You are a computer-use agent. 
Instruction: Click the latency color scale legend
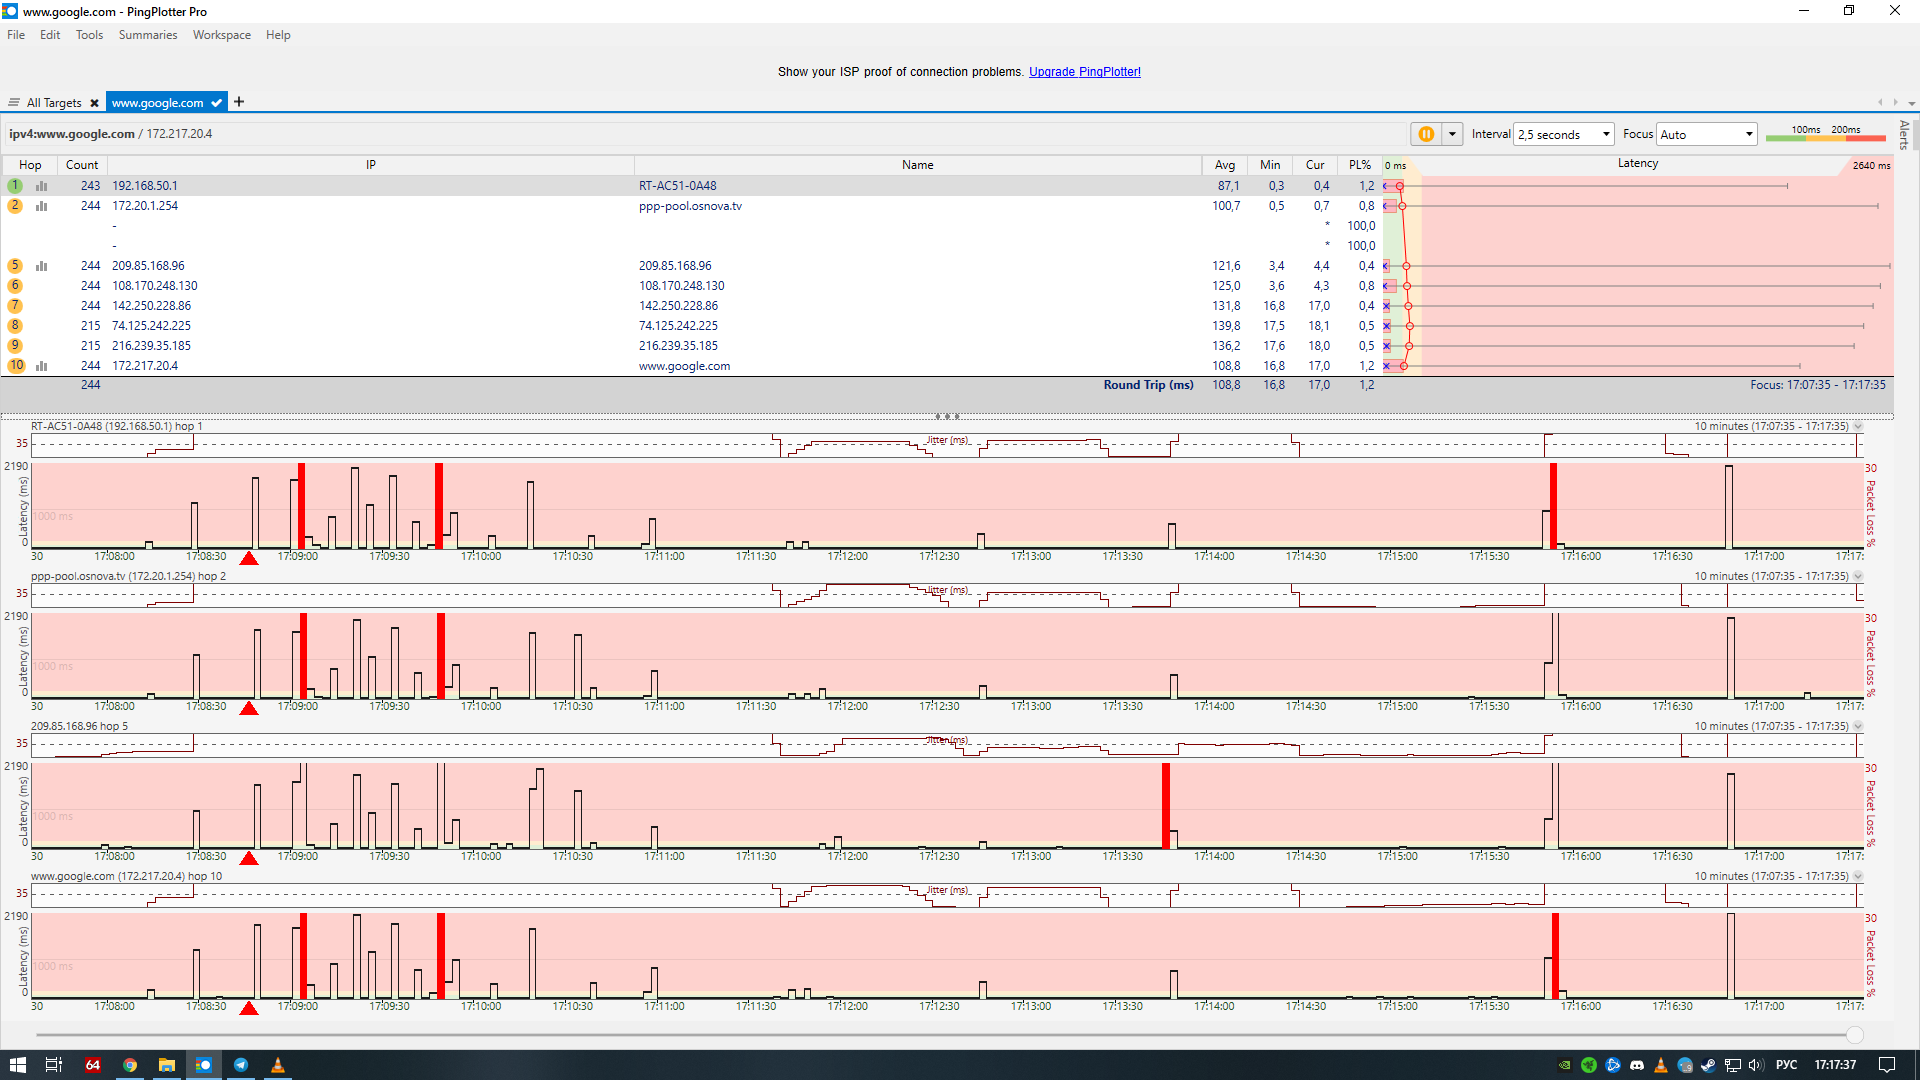(x=1825, y=134)
